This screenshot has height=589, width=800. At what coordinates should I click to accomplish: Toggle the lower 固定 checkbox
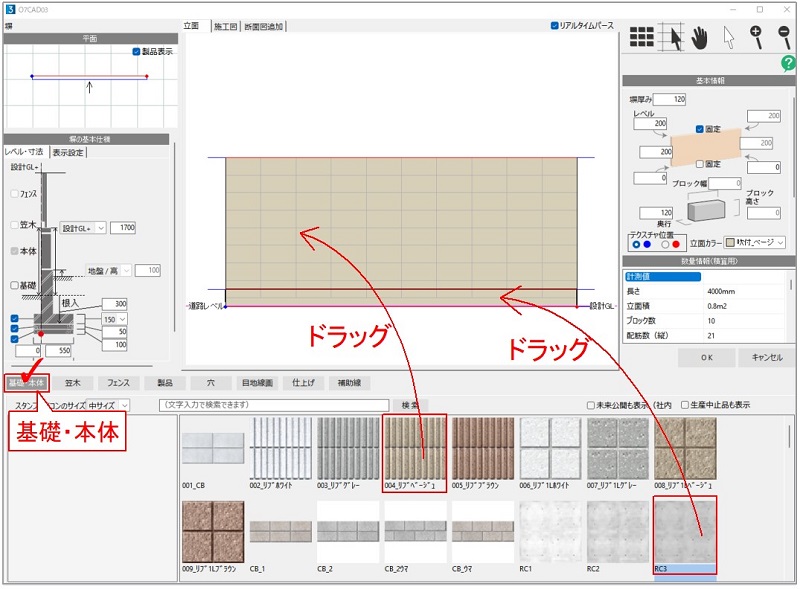click(x=699, y=164)
